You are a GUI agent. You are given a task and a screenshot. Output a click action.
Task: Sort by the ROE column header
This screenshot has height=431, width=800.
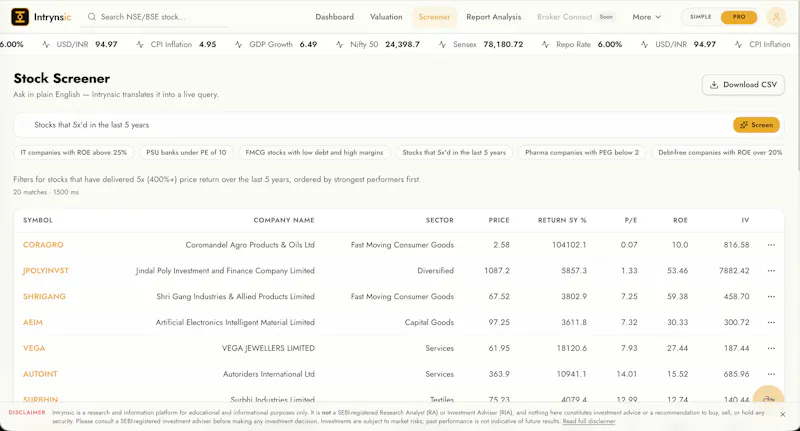tap(680, 220)
